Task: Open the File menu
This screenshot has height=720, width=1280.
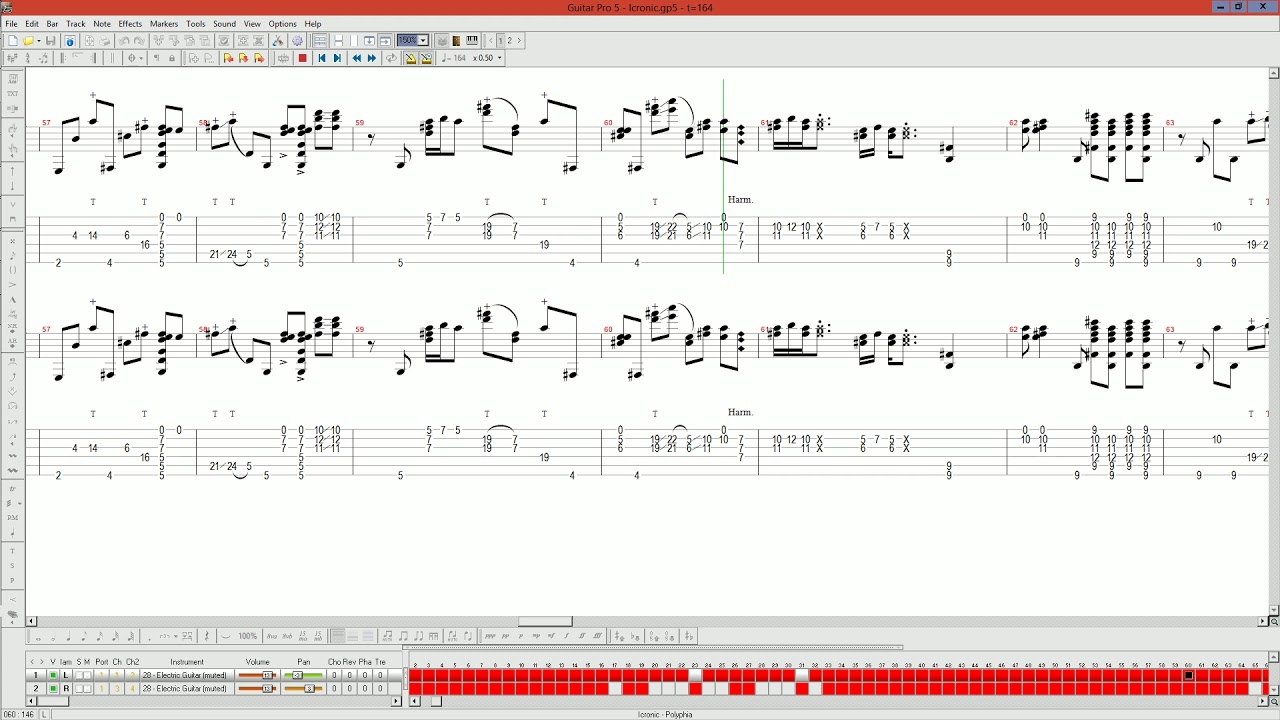Action: click(11, 24)
